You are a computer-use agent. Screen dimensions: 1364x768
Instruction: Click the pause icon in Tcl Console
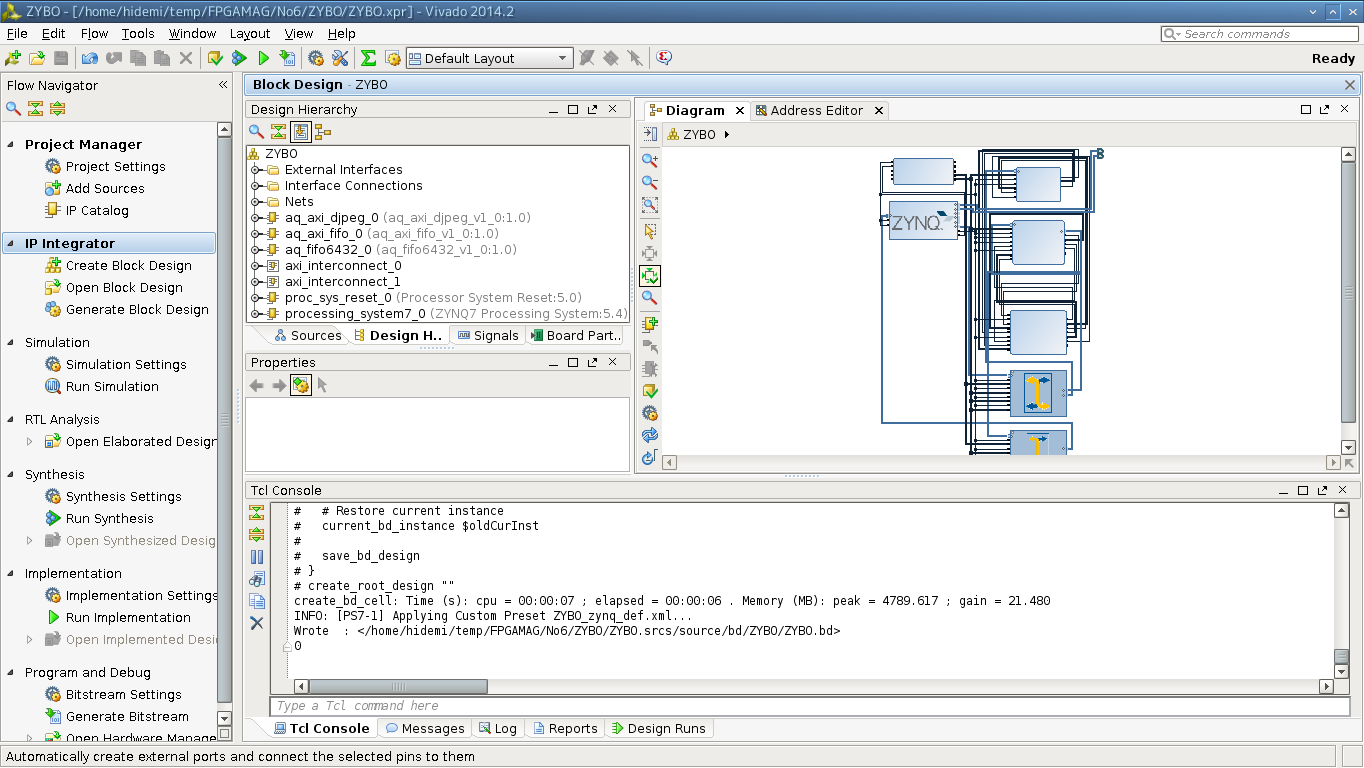pyautogui.click(x=257, y=557)
